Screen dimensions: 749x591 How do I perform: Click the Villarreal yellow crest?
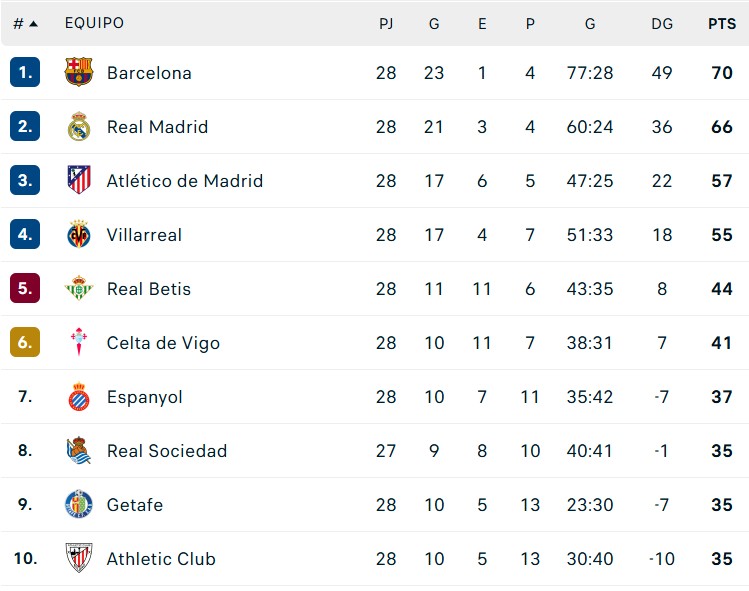tap(78, 235)
